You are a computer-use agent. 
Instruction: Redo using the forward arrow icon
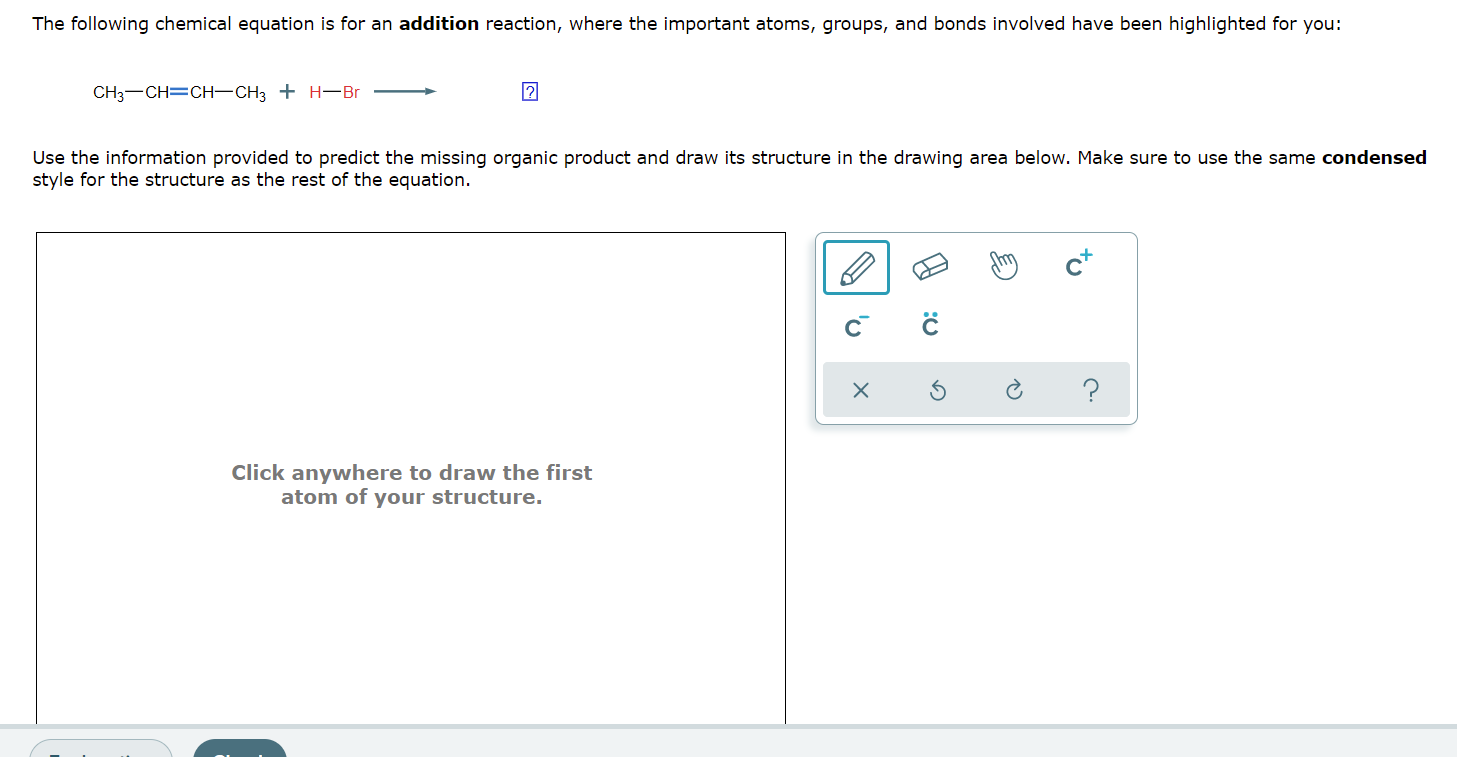click(x=1013, y=390)
